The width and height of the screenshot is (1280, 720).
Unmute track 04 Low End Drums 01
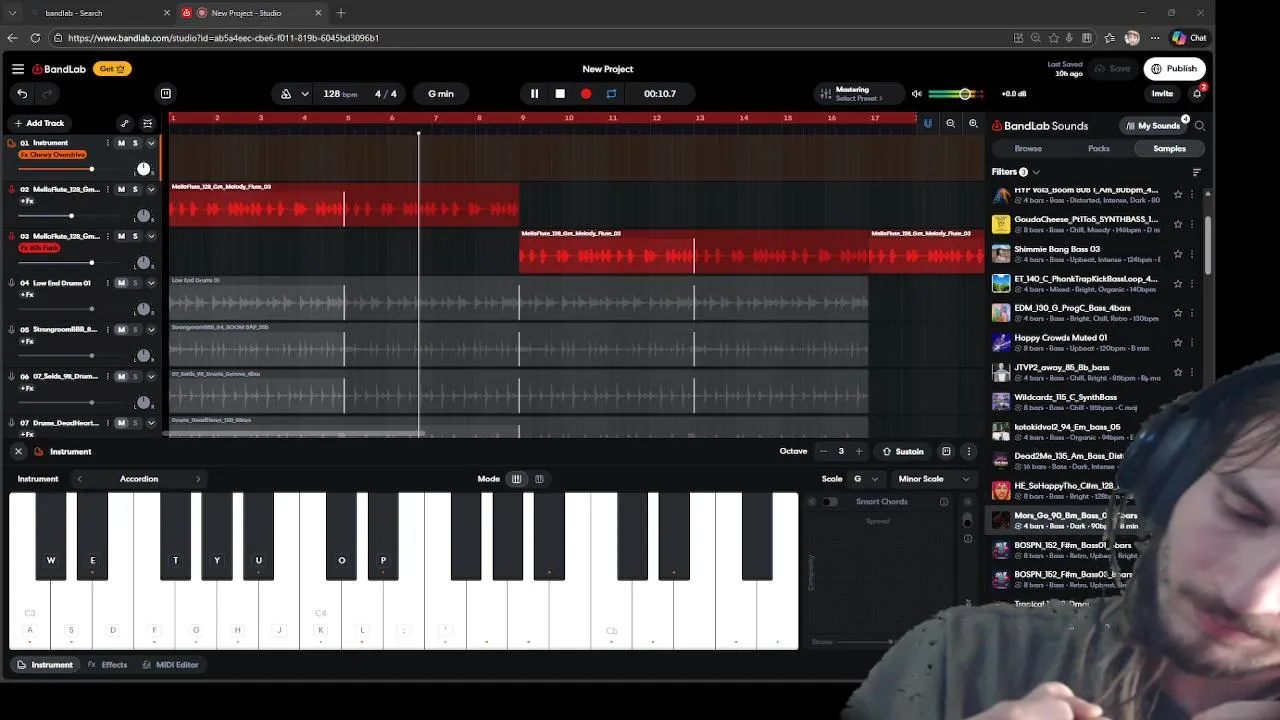pos(121,283)
